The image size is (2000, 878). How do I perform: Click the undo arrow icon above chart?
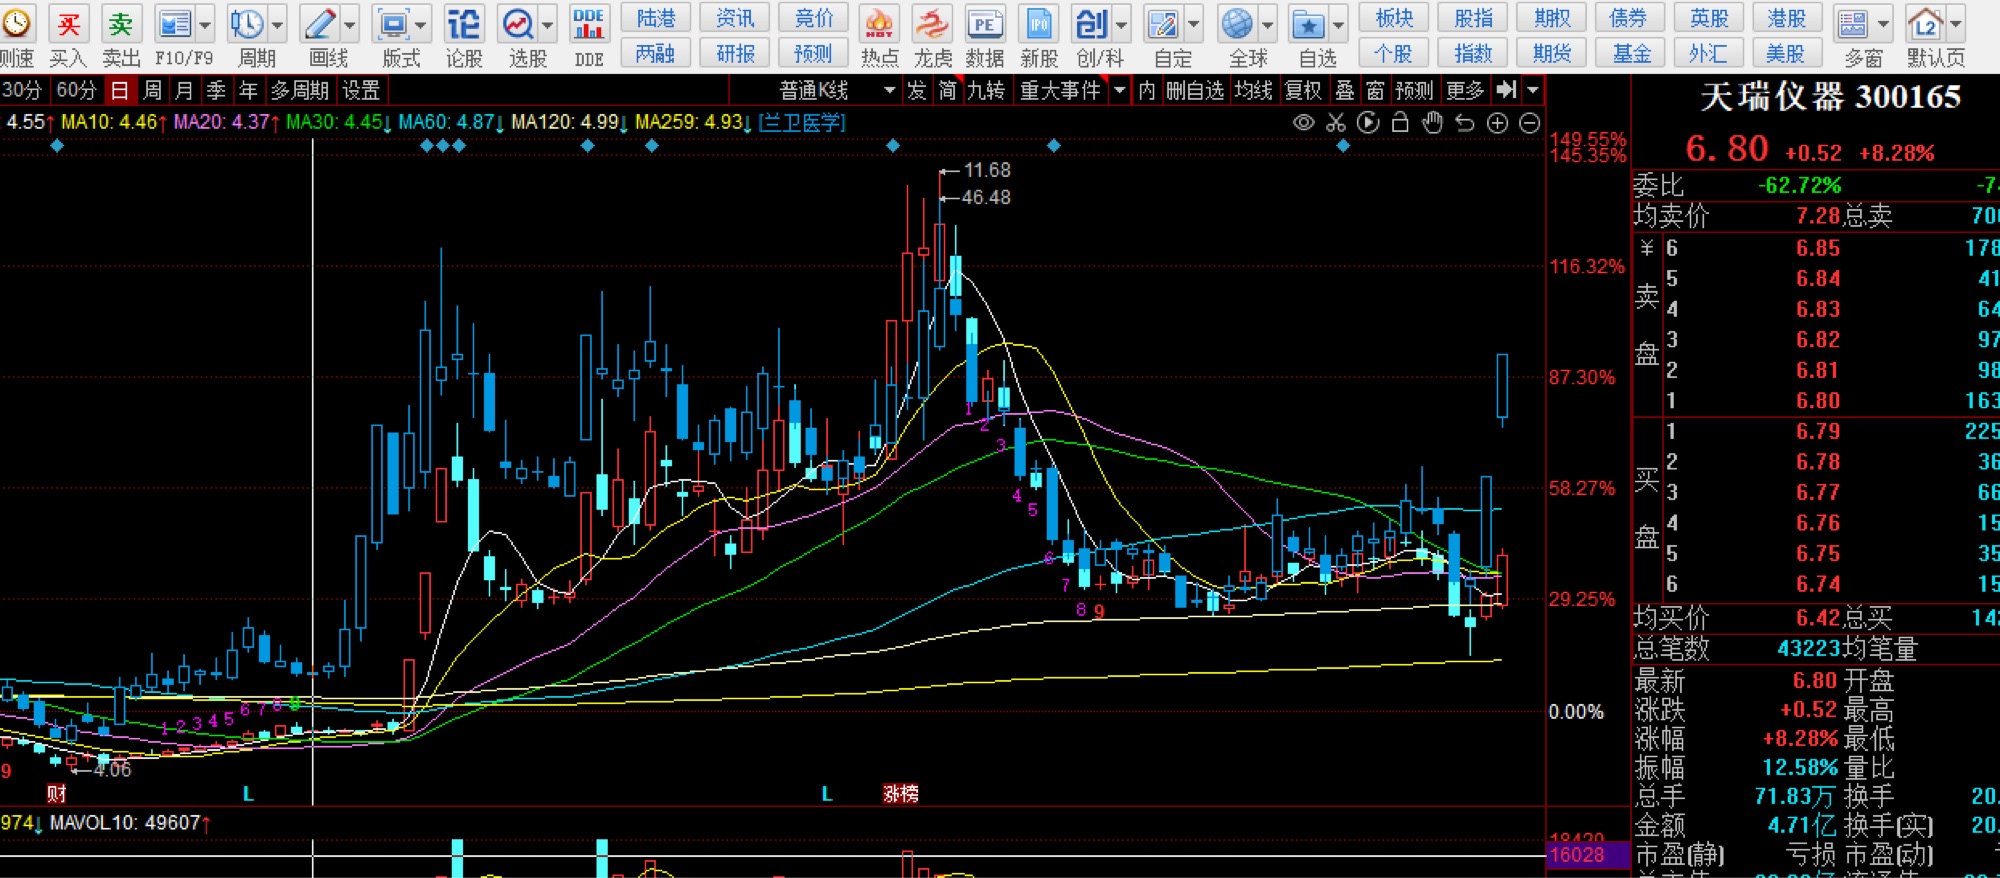click(x=1465, y=123)
